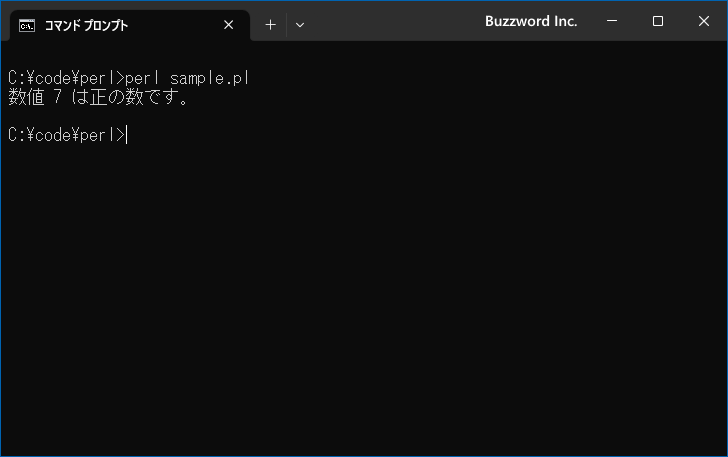Click the empty black terminal area
This screenshot has width=728, height=457.
pos(364,297)
